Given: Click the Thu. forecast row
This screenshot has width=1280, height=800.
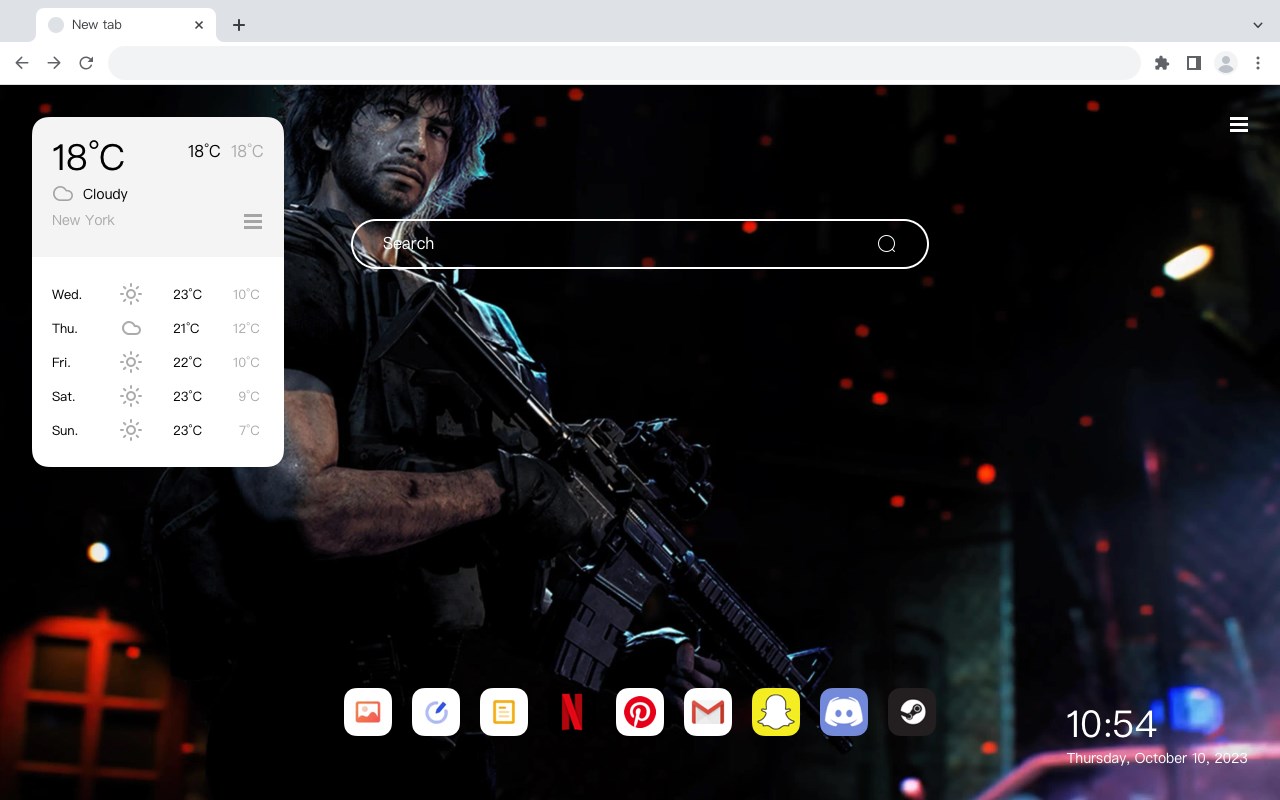Looking at the screenshot, I should [x=157, y=328].
